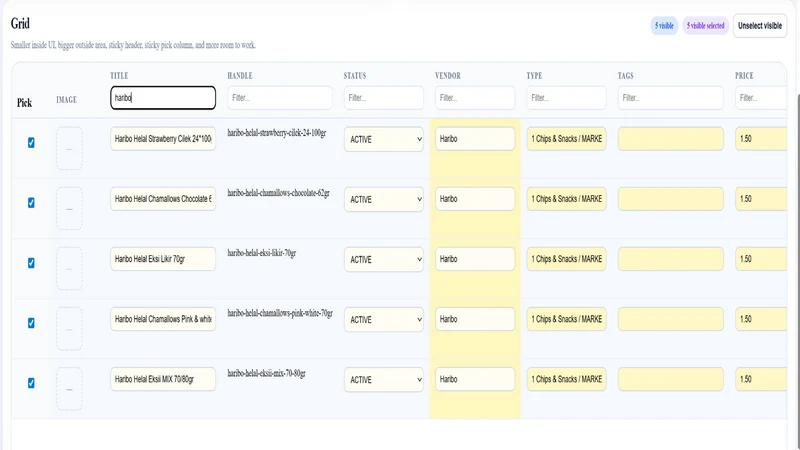Click the Status filter field

(x=384, y=97)
